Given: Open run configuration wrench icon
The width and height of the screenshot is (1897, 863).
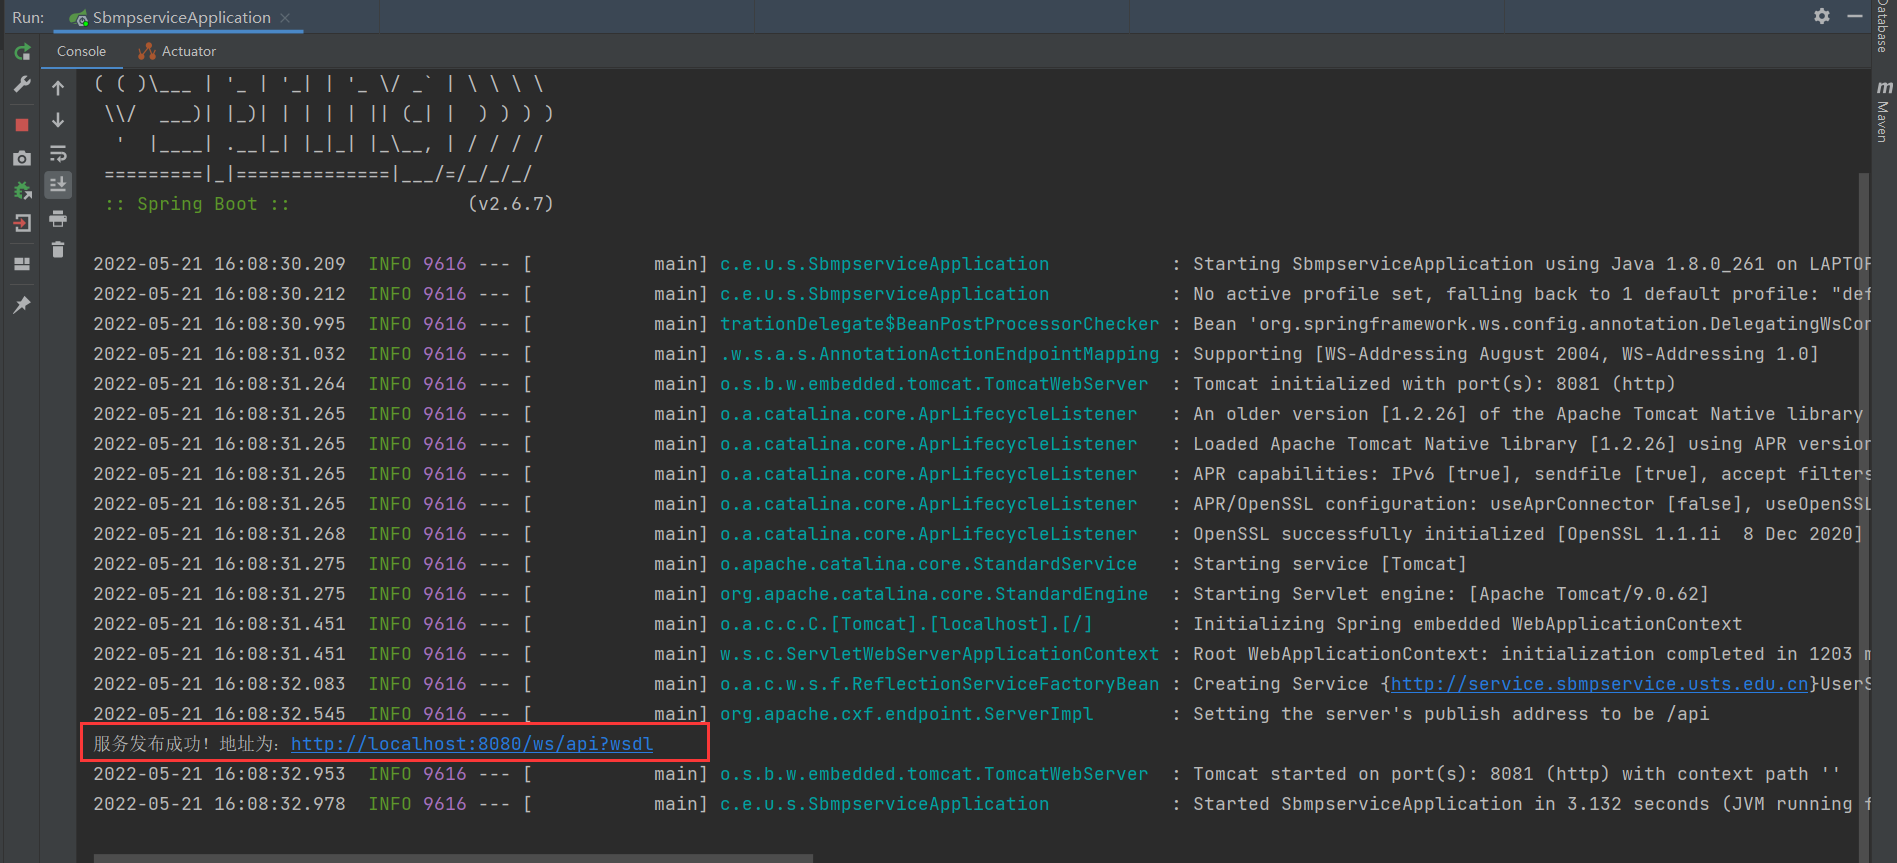Looking at the screenshot, I should [x=22, y=85].
